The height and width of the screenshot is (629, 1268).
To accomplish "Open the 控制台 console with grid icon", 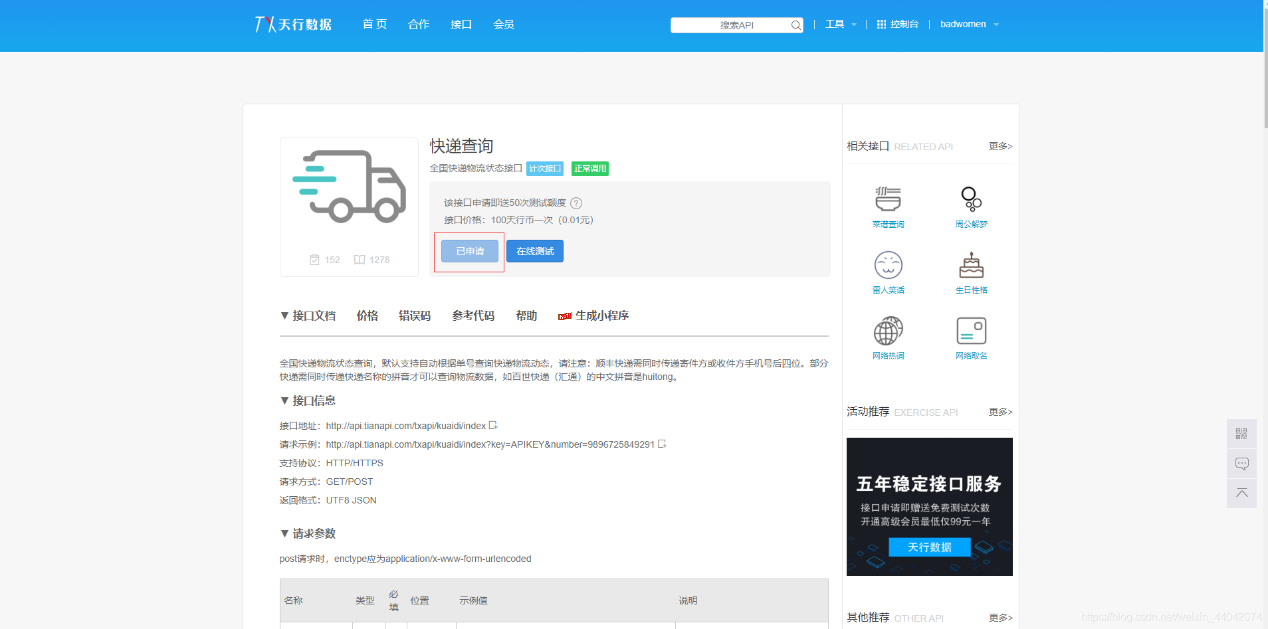I will pos(897,24).
